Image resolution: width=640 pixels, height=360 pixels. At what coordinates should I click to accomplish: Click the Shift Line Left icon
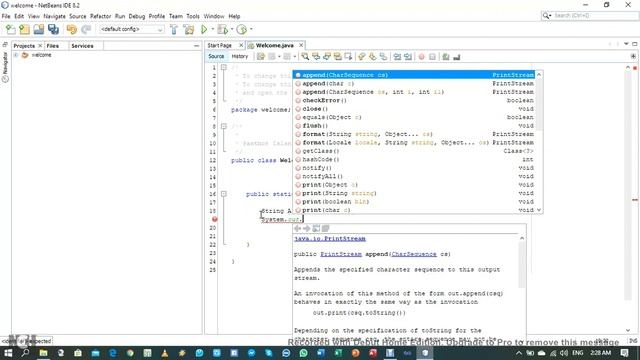pyautogui.click(x=397, y=57)
